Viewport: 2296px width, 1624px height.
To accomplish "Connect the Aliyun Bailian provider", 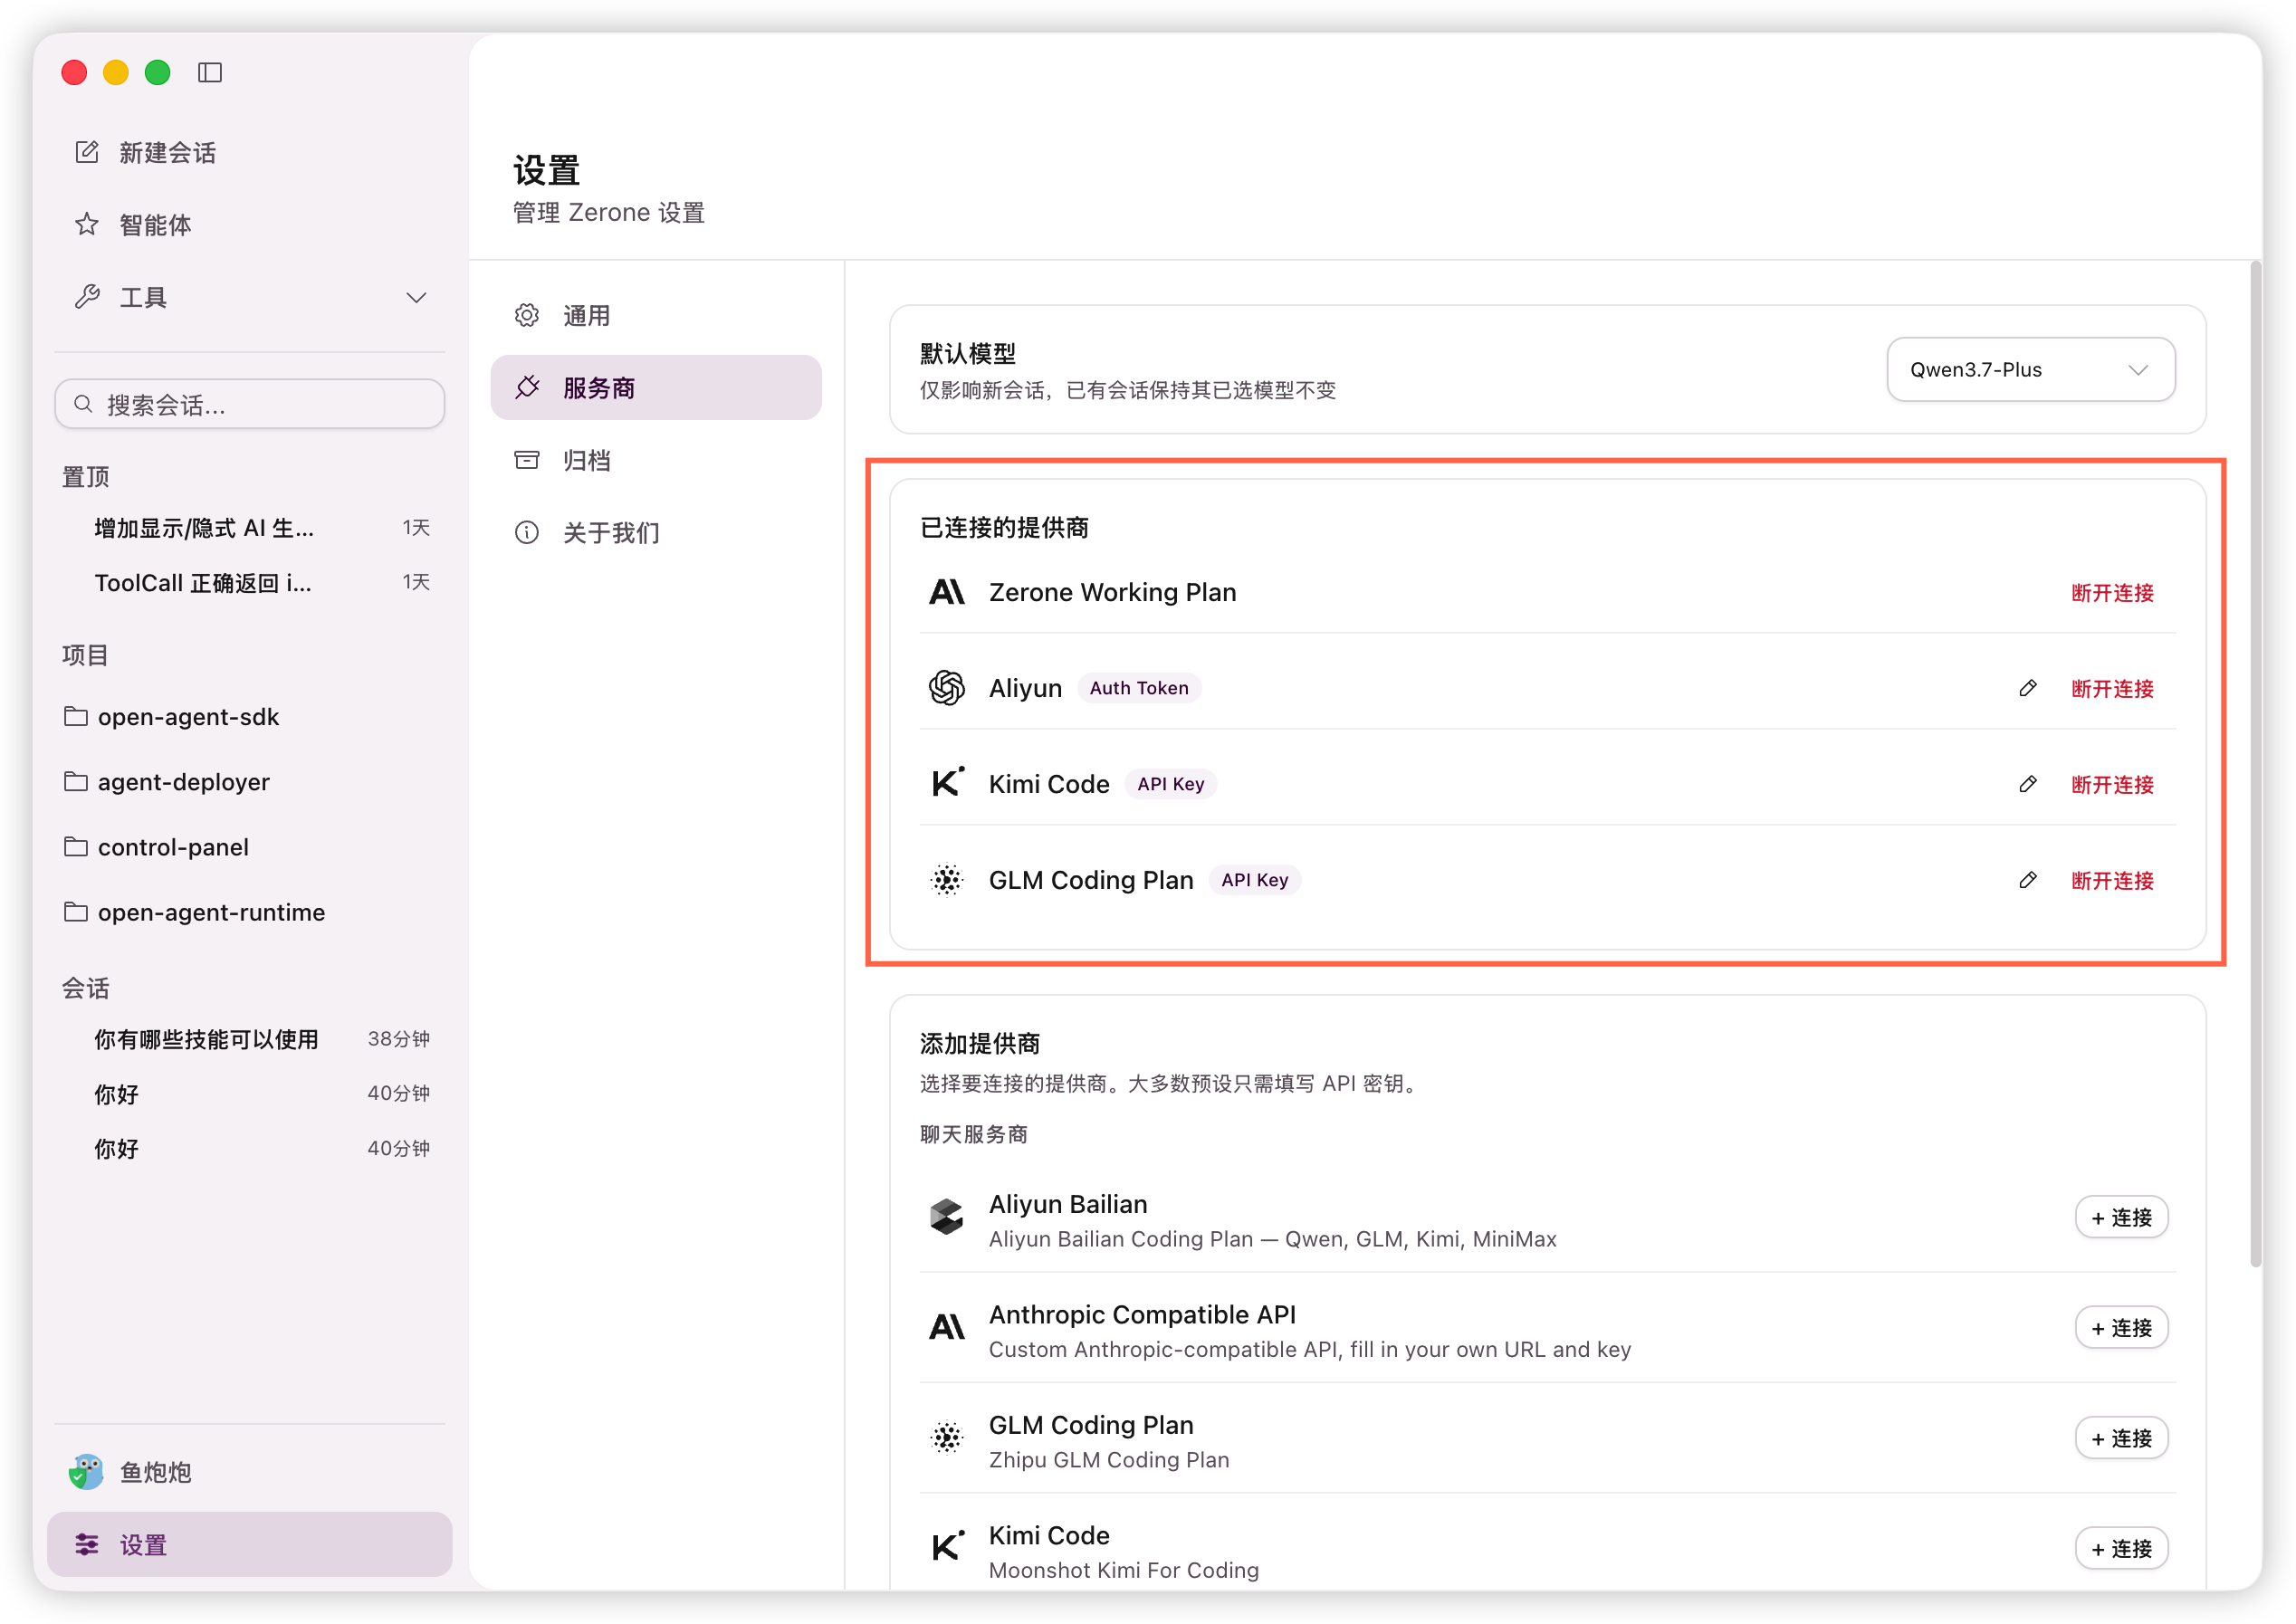I will point(2122,1218).
